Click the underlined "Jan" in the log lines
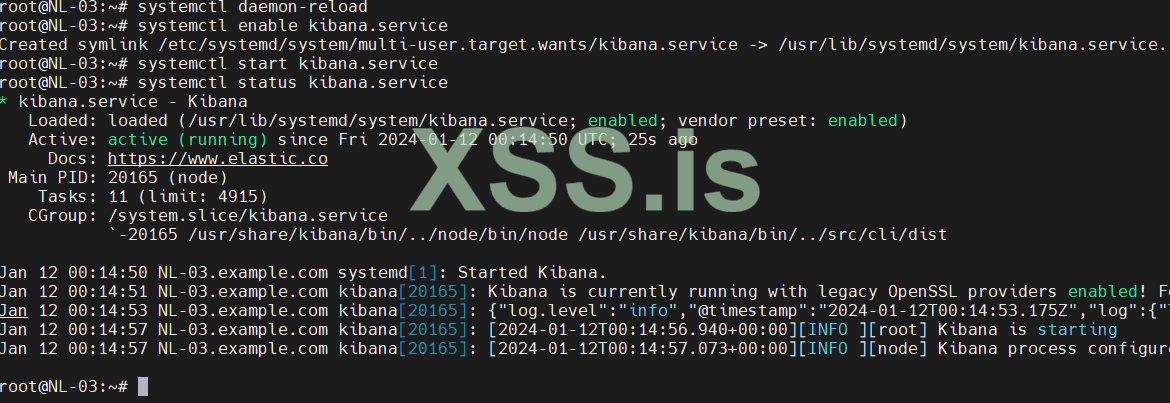1170x403 pixels. coord(14,310)
